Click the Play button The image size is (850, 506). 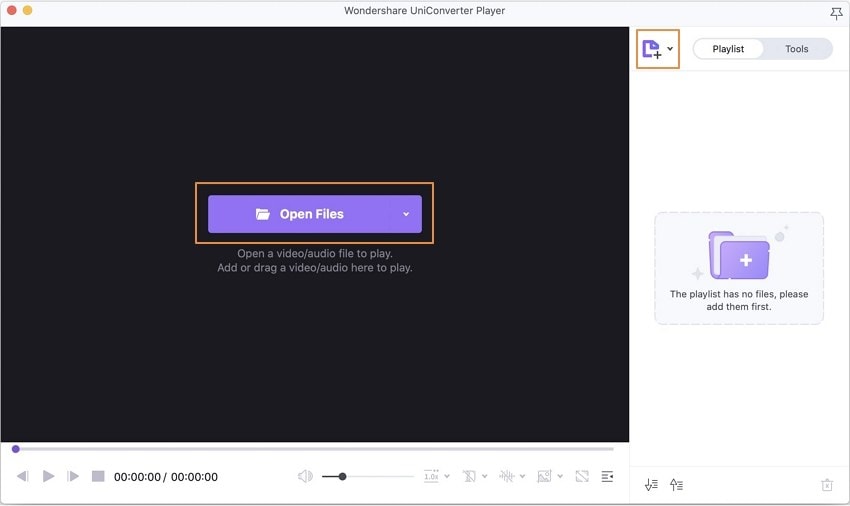pos(48,476)
